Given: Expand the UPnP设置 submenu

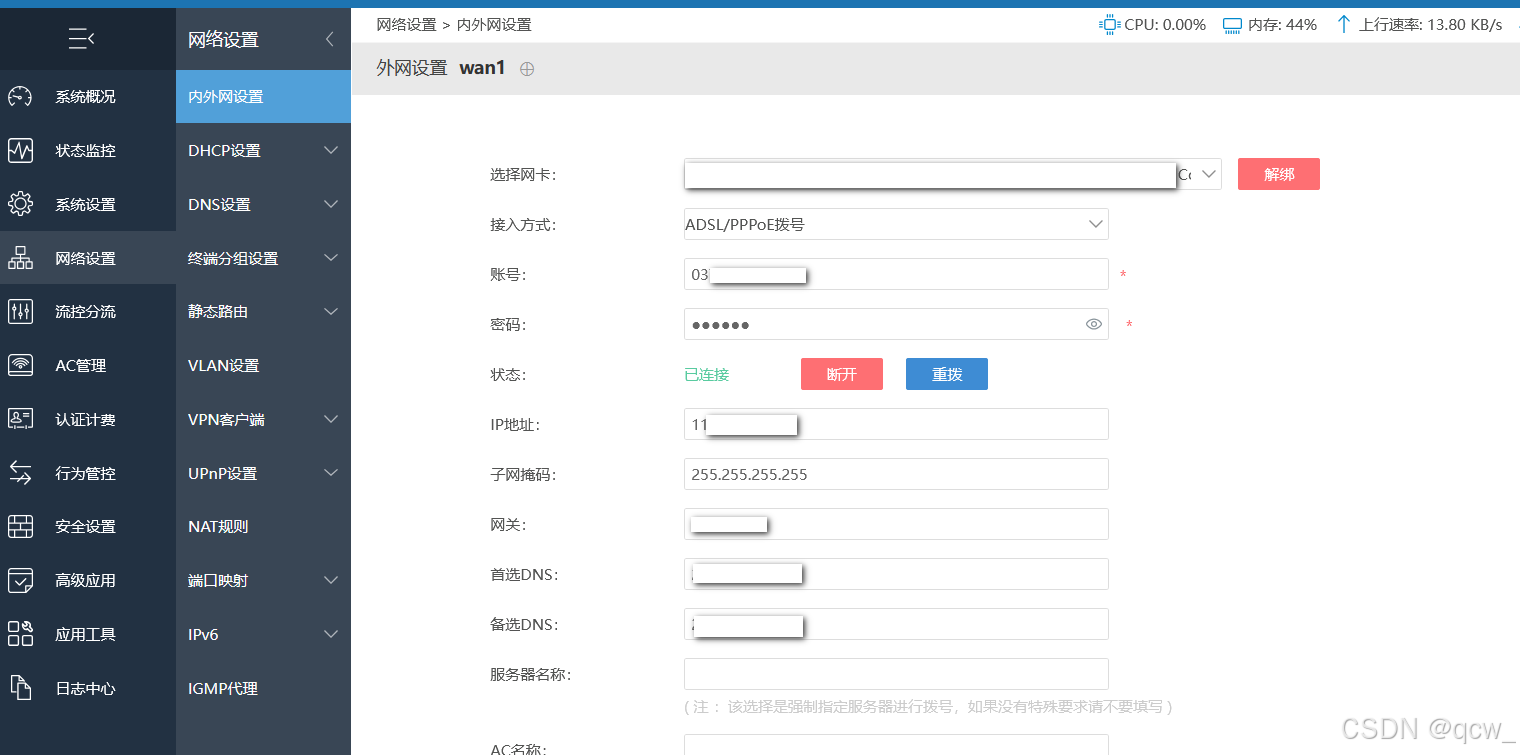Looking at the screenshot, I should (331, 473).
